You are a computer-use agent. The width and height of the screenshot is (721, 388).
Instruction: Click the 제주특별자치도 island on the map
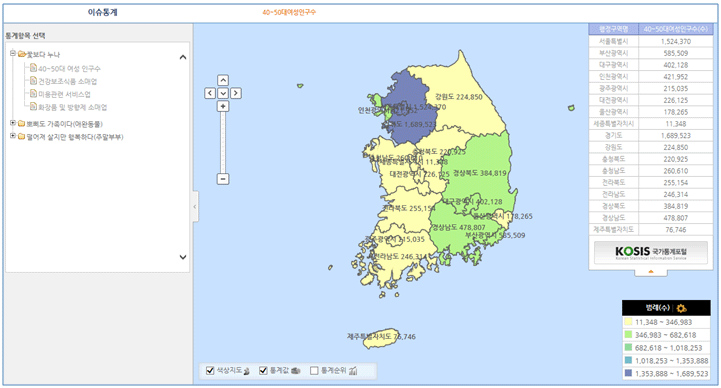380,339
